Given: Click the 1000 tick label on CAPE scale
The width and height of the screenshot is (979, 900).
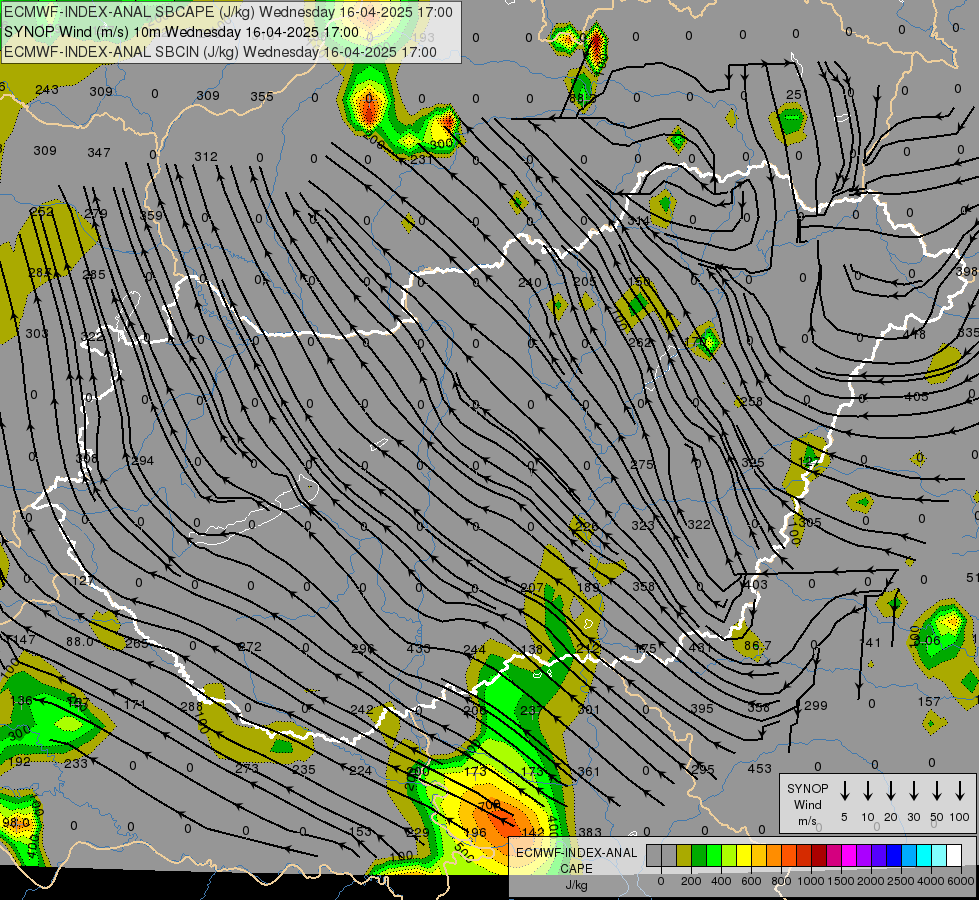Looking at the screenshot, I should [x=811, y=881].
